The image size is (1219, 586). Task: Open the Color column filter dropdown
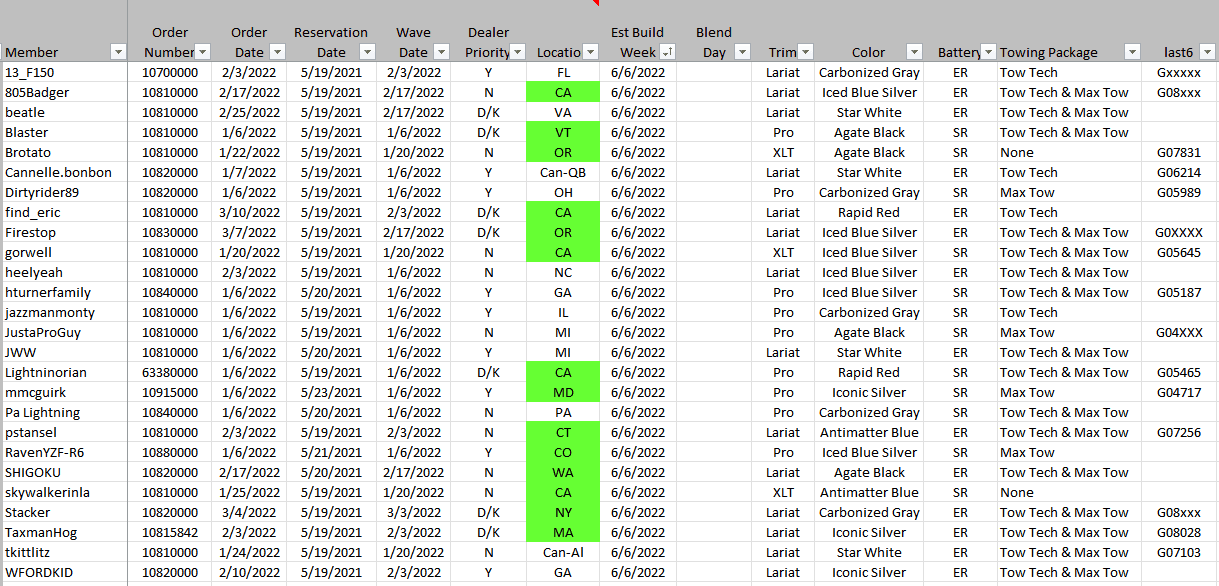(913, 52)
